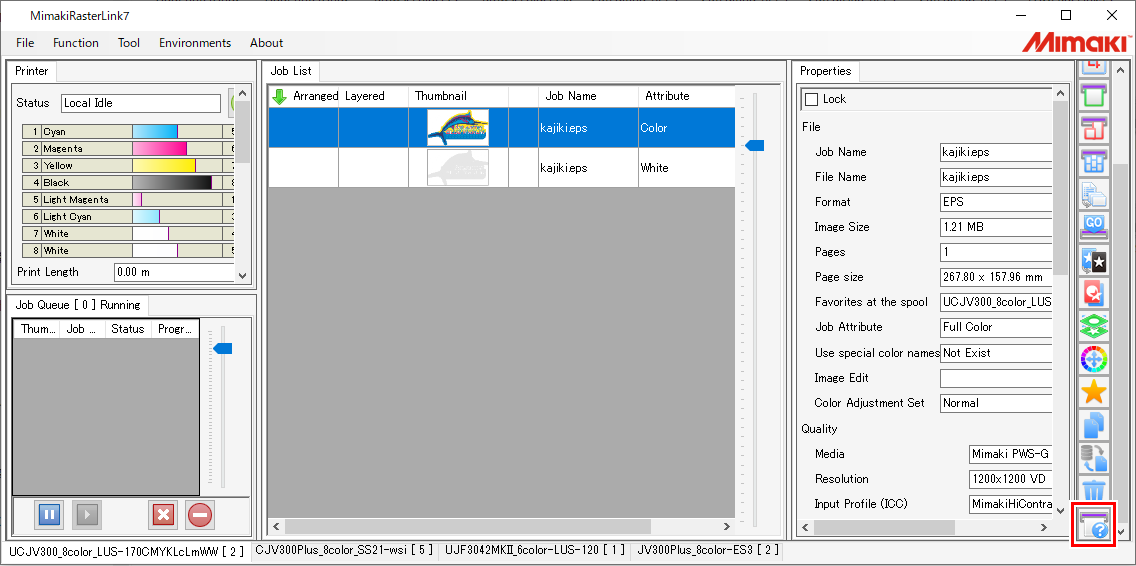
Task: Click the blue trash can Delete icon
Action: (1094, 490)
